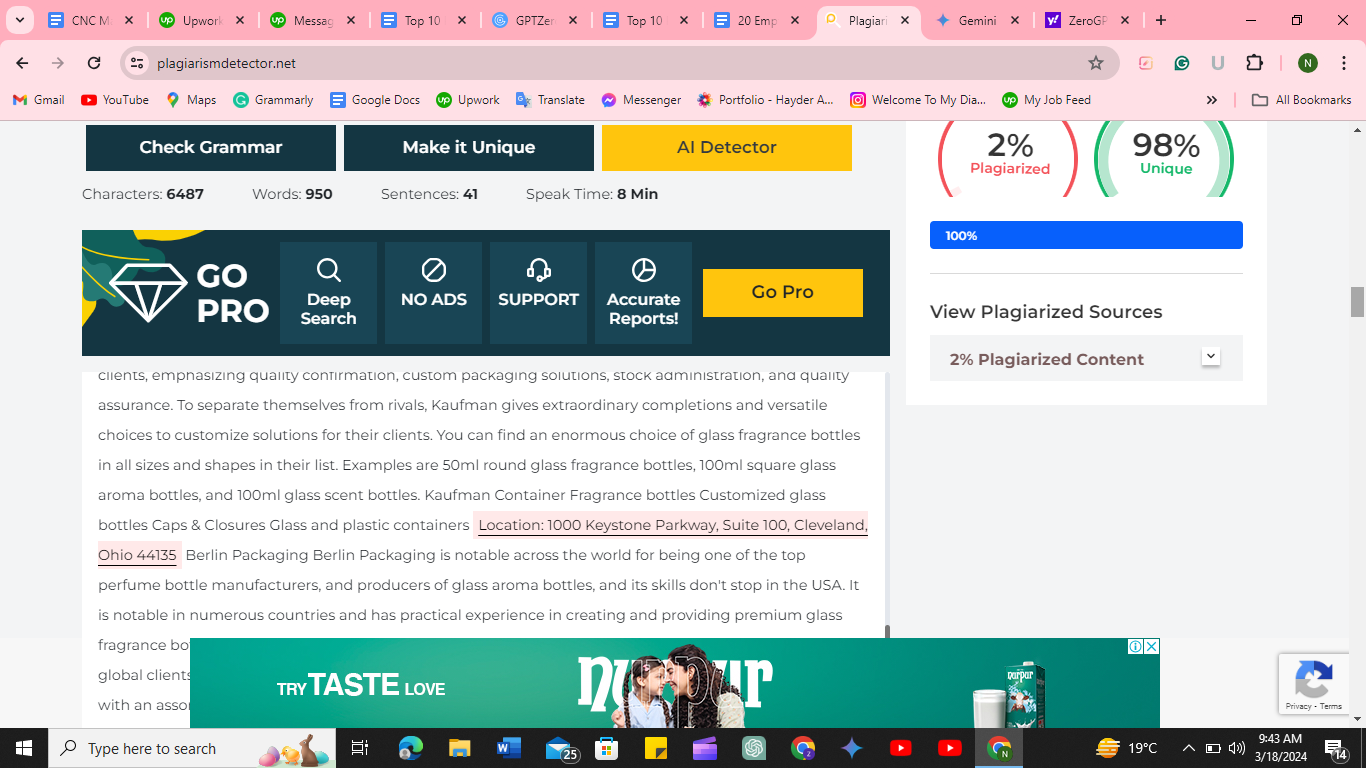The image size is (1366, 768).
Task: Open the notifications center icon
Action: [1336, 747]
